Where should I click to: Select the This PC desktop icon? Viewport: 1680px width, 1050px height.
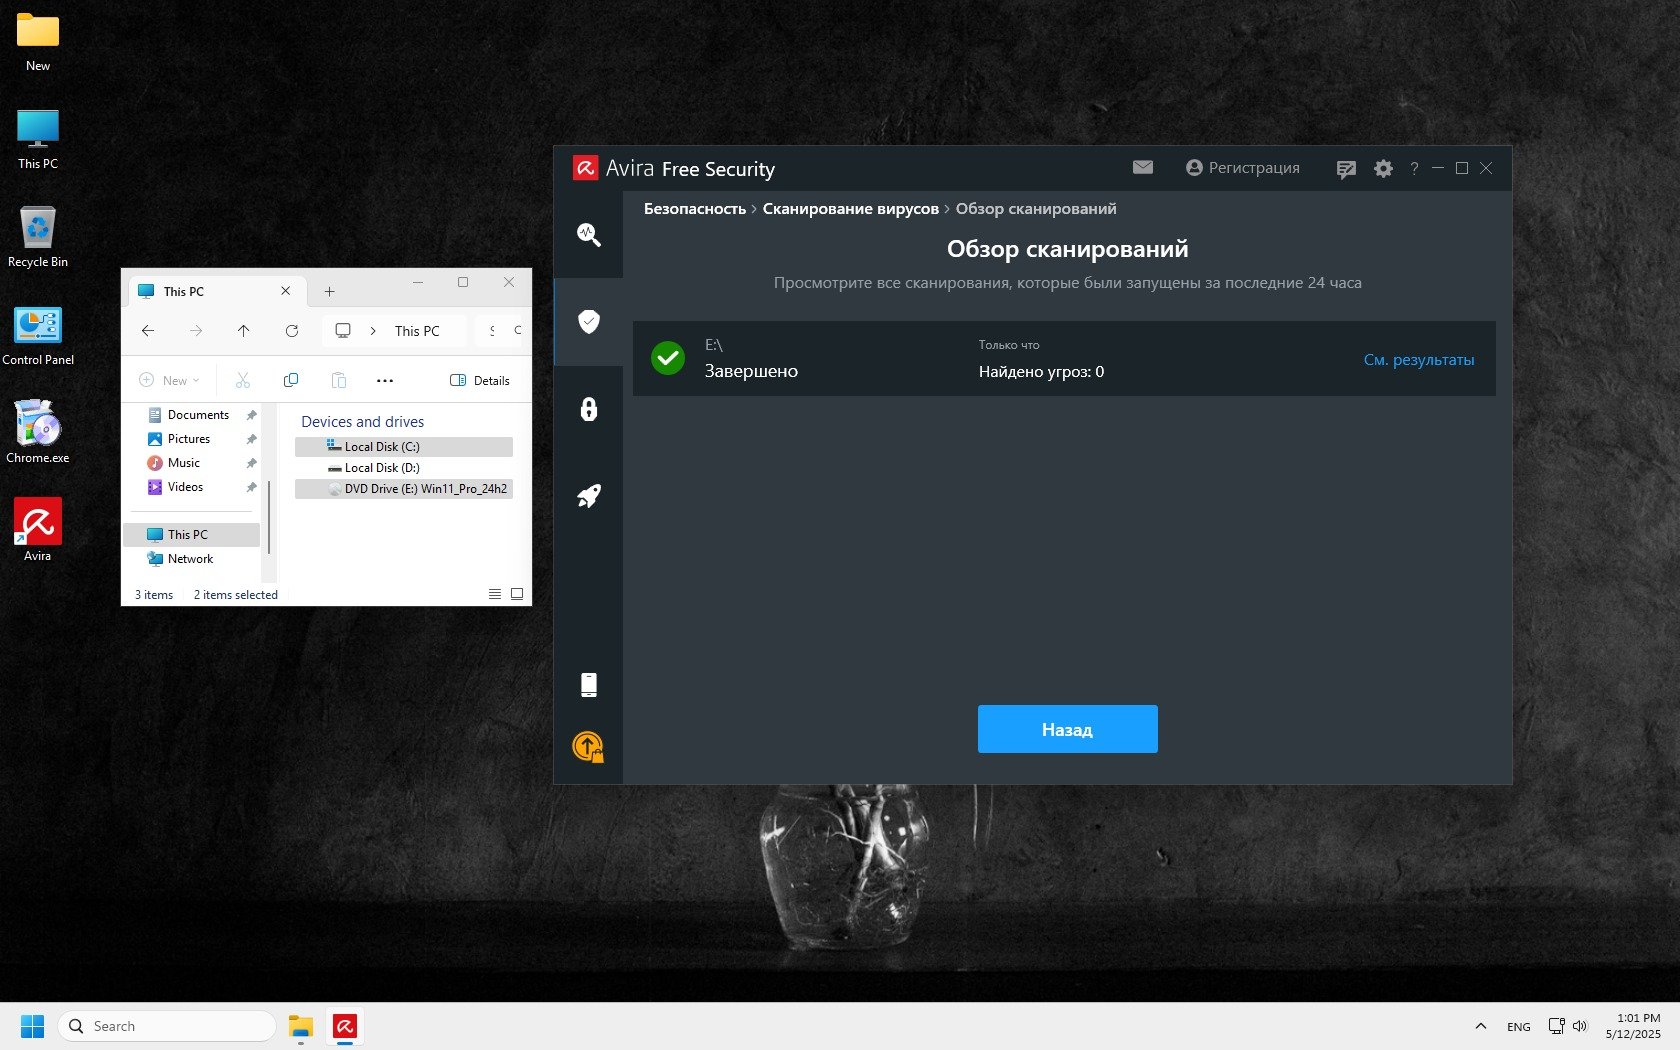click(x=38, y=140)
